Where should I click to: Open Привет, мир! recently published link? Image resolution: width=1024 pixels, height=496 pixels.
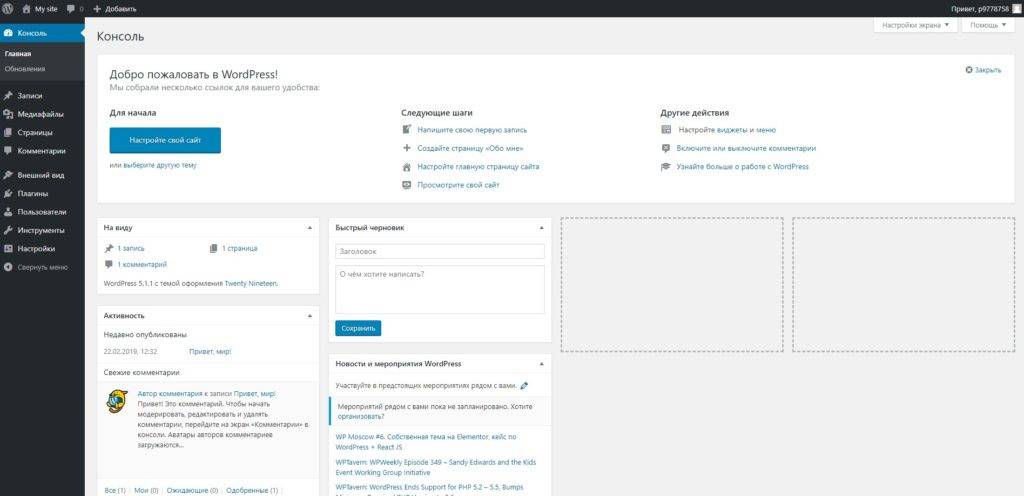pyautogui.click(x=210, y=351)
